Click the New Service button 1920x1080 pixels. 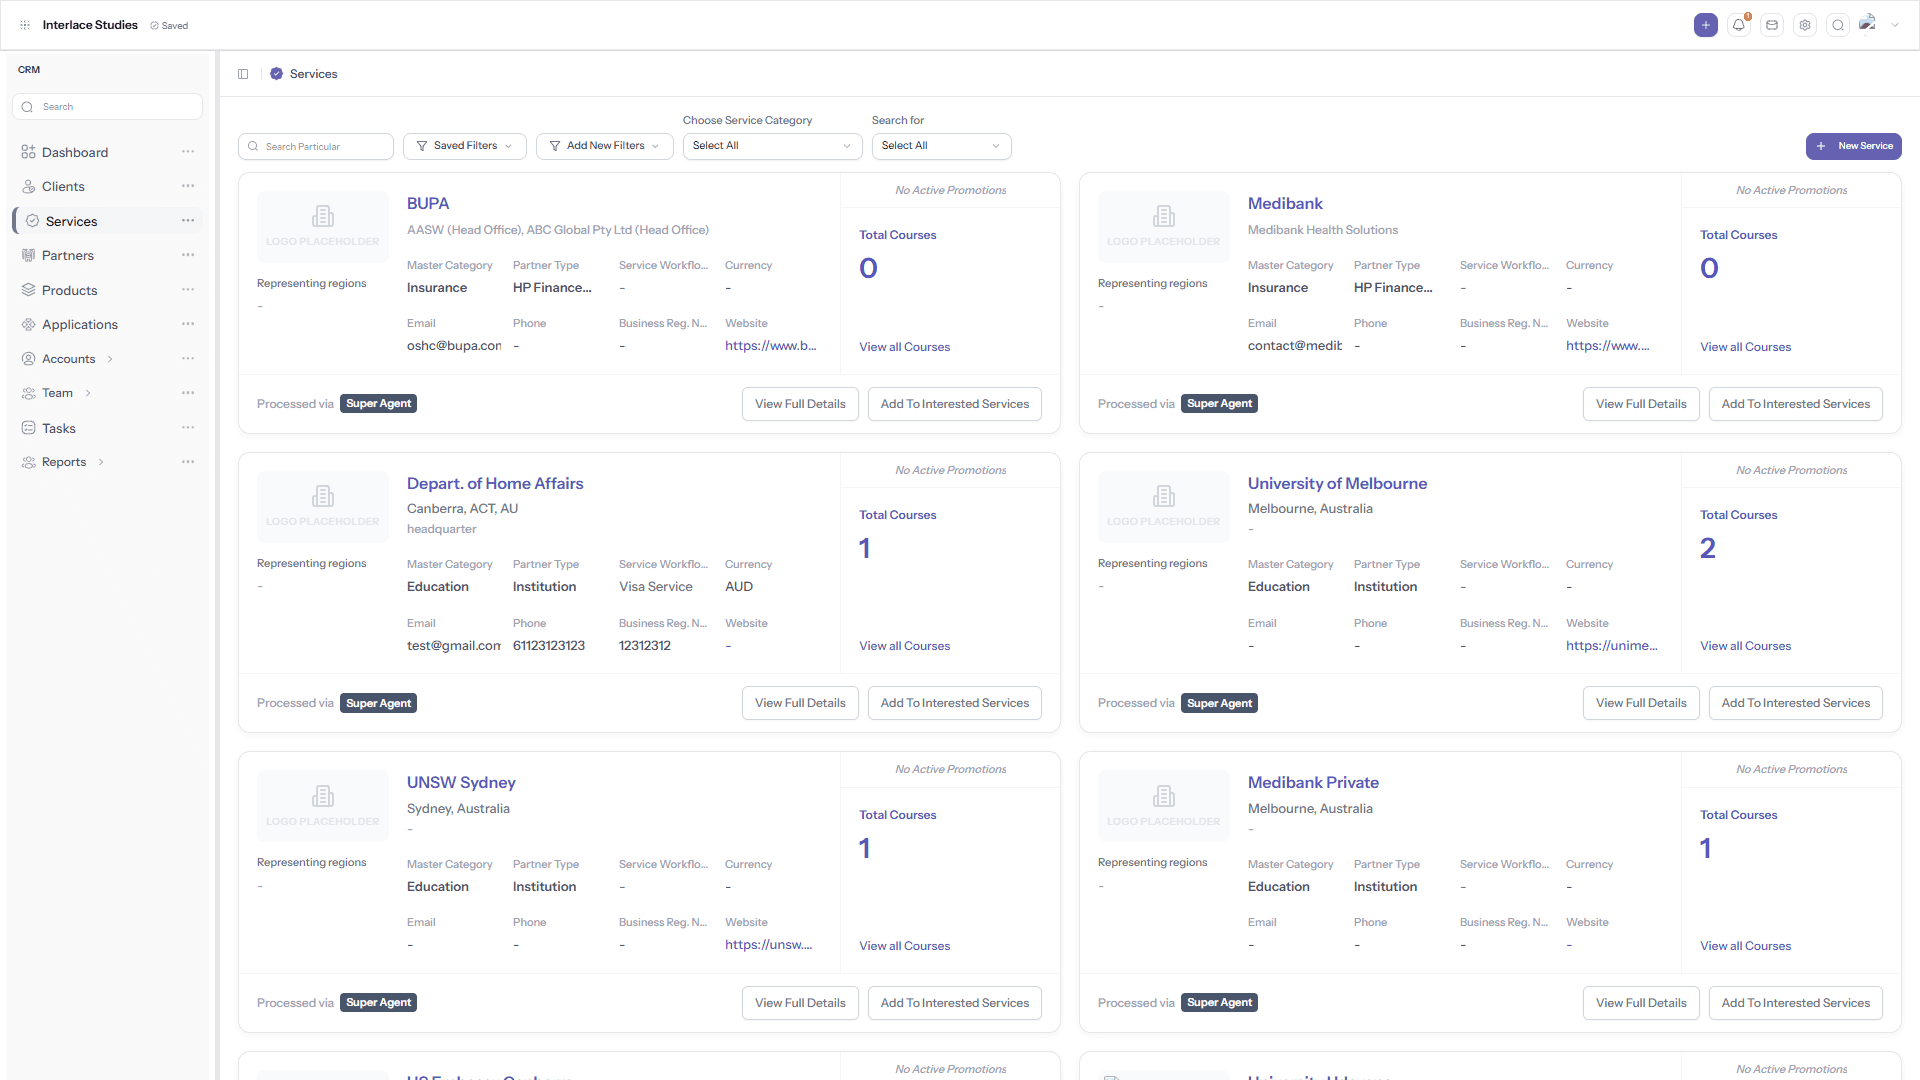[x=1854, y=147]
